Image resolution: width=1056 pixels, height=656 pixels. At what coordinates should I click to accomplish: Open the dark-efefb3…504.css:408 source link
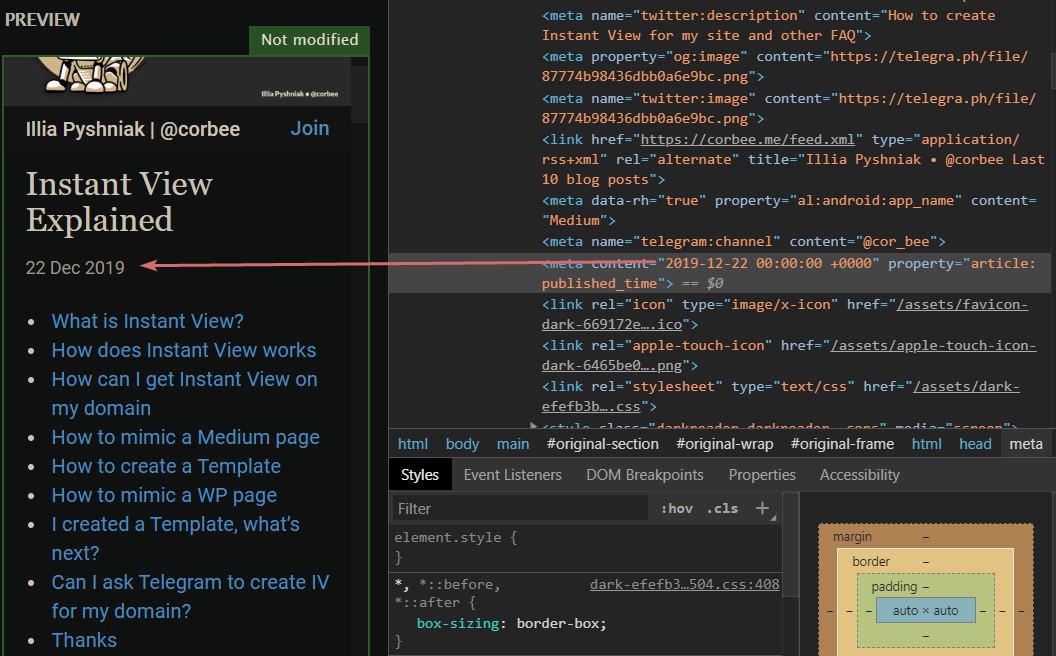coord(684,584)
